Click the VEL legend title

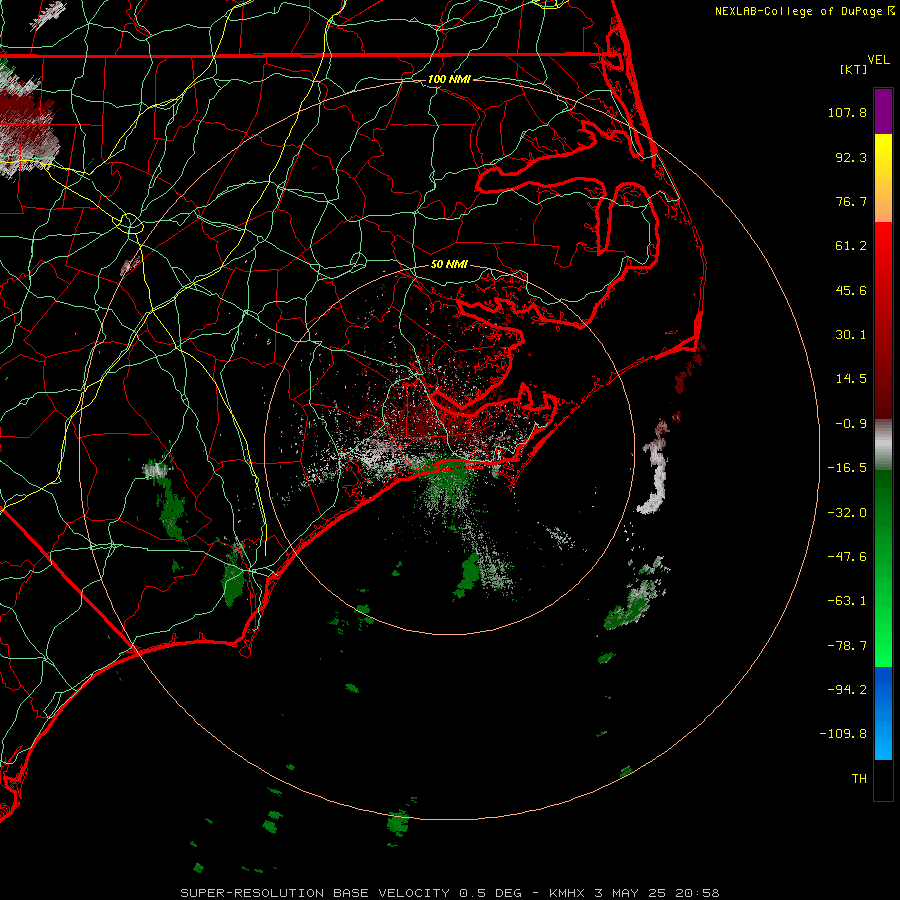[x=878, y=60]
